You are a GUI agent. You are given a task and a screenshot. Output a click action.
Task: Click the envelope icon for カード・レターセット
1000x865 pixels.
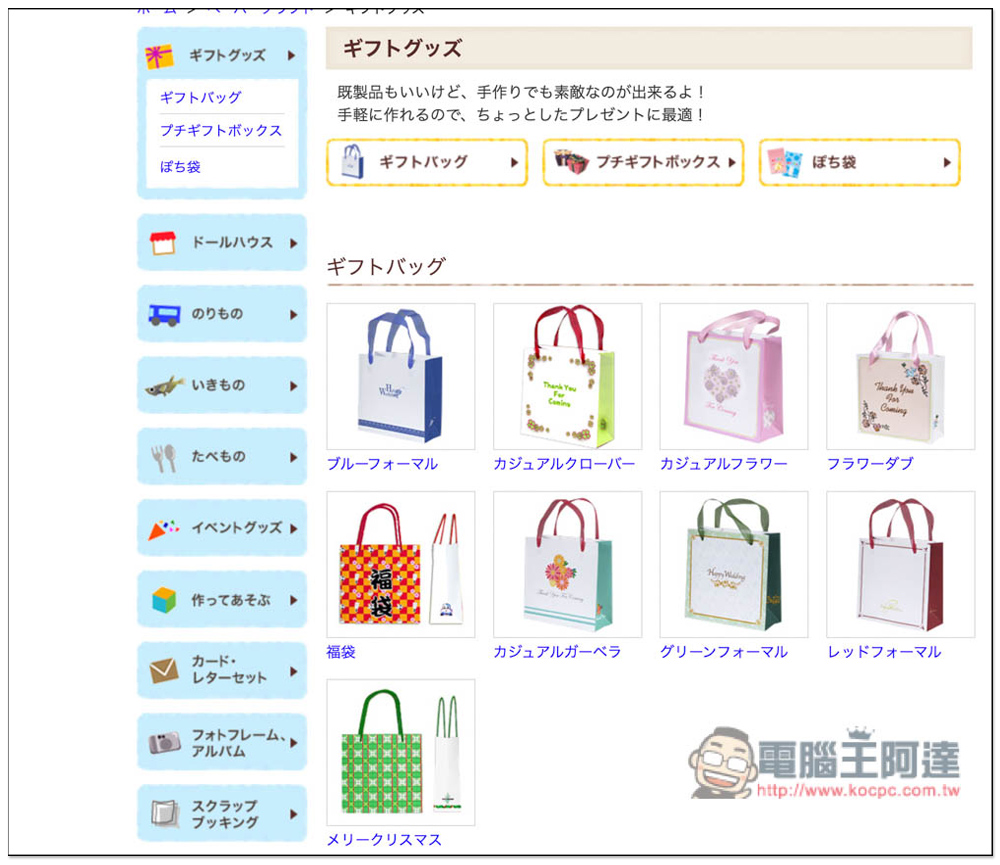pyautogui.click(x=164, y=670)
